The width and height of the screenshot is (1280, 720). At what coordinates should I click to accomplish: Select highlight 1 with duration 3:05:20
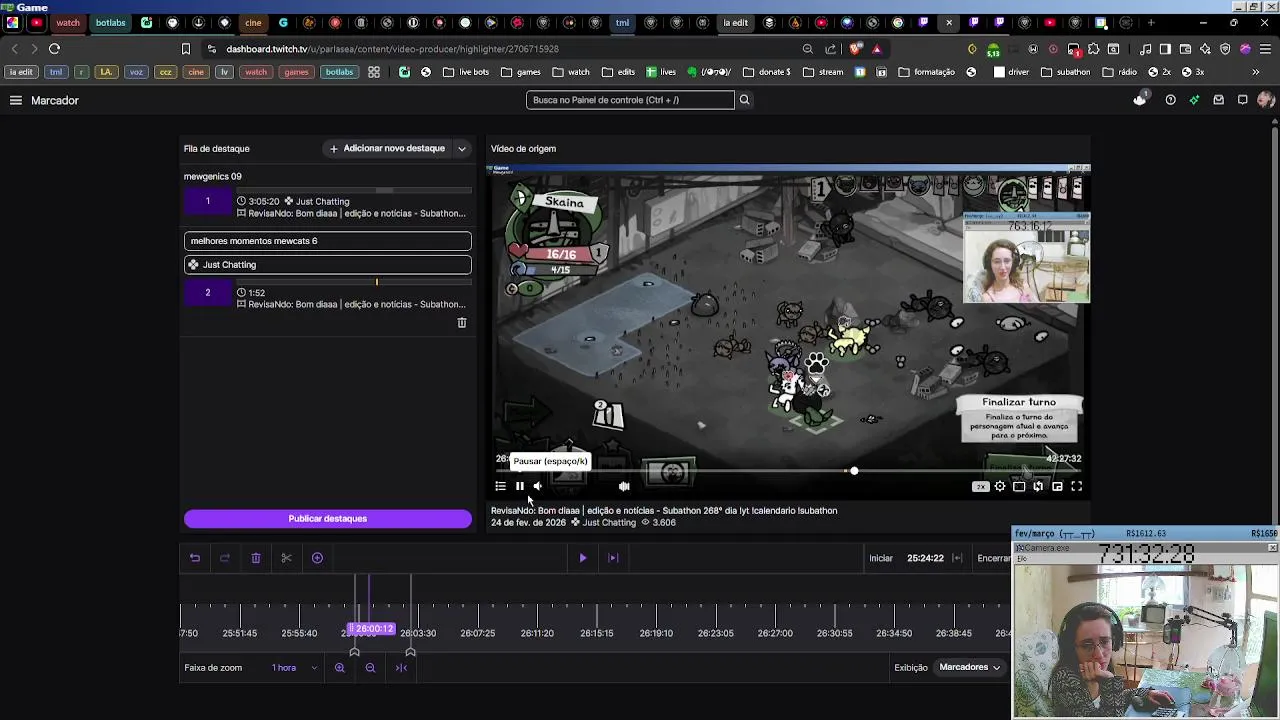(x=328, y=203)
